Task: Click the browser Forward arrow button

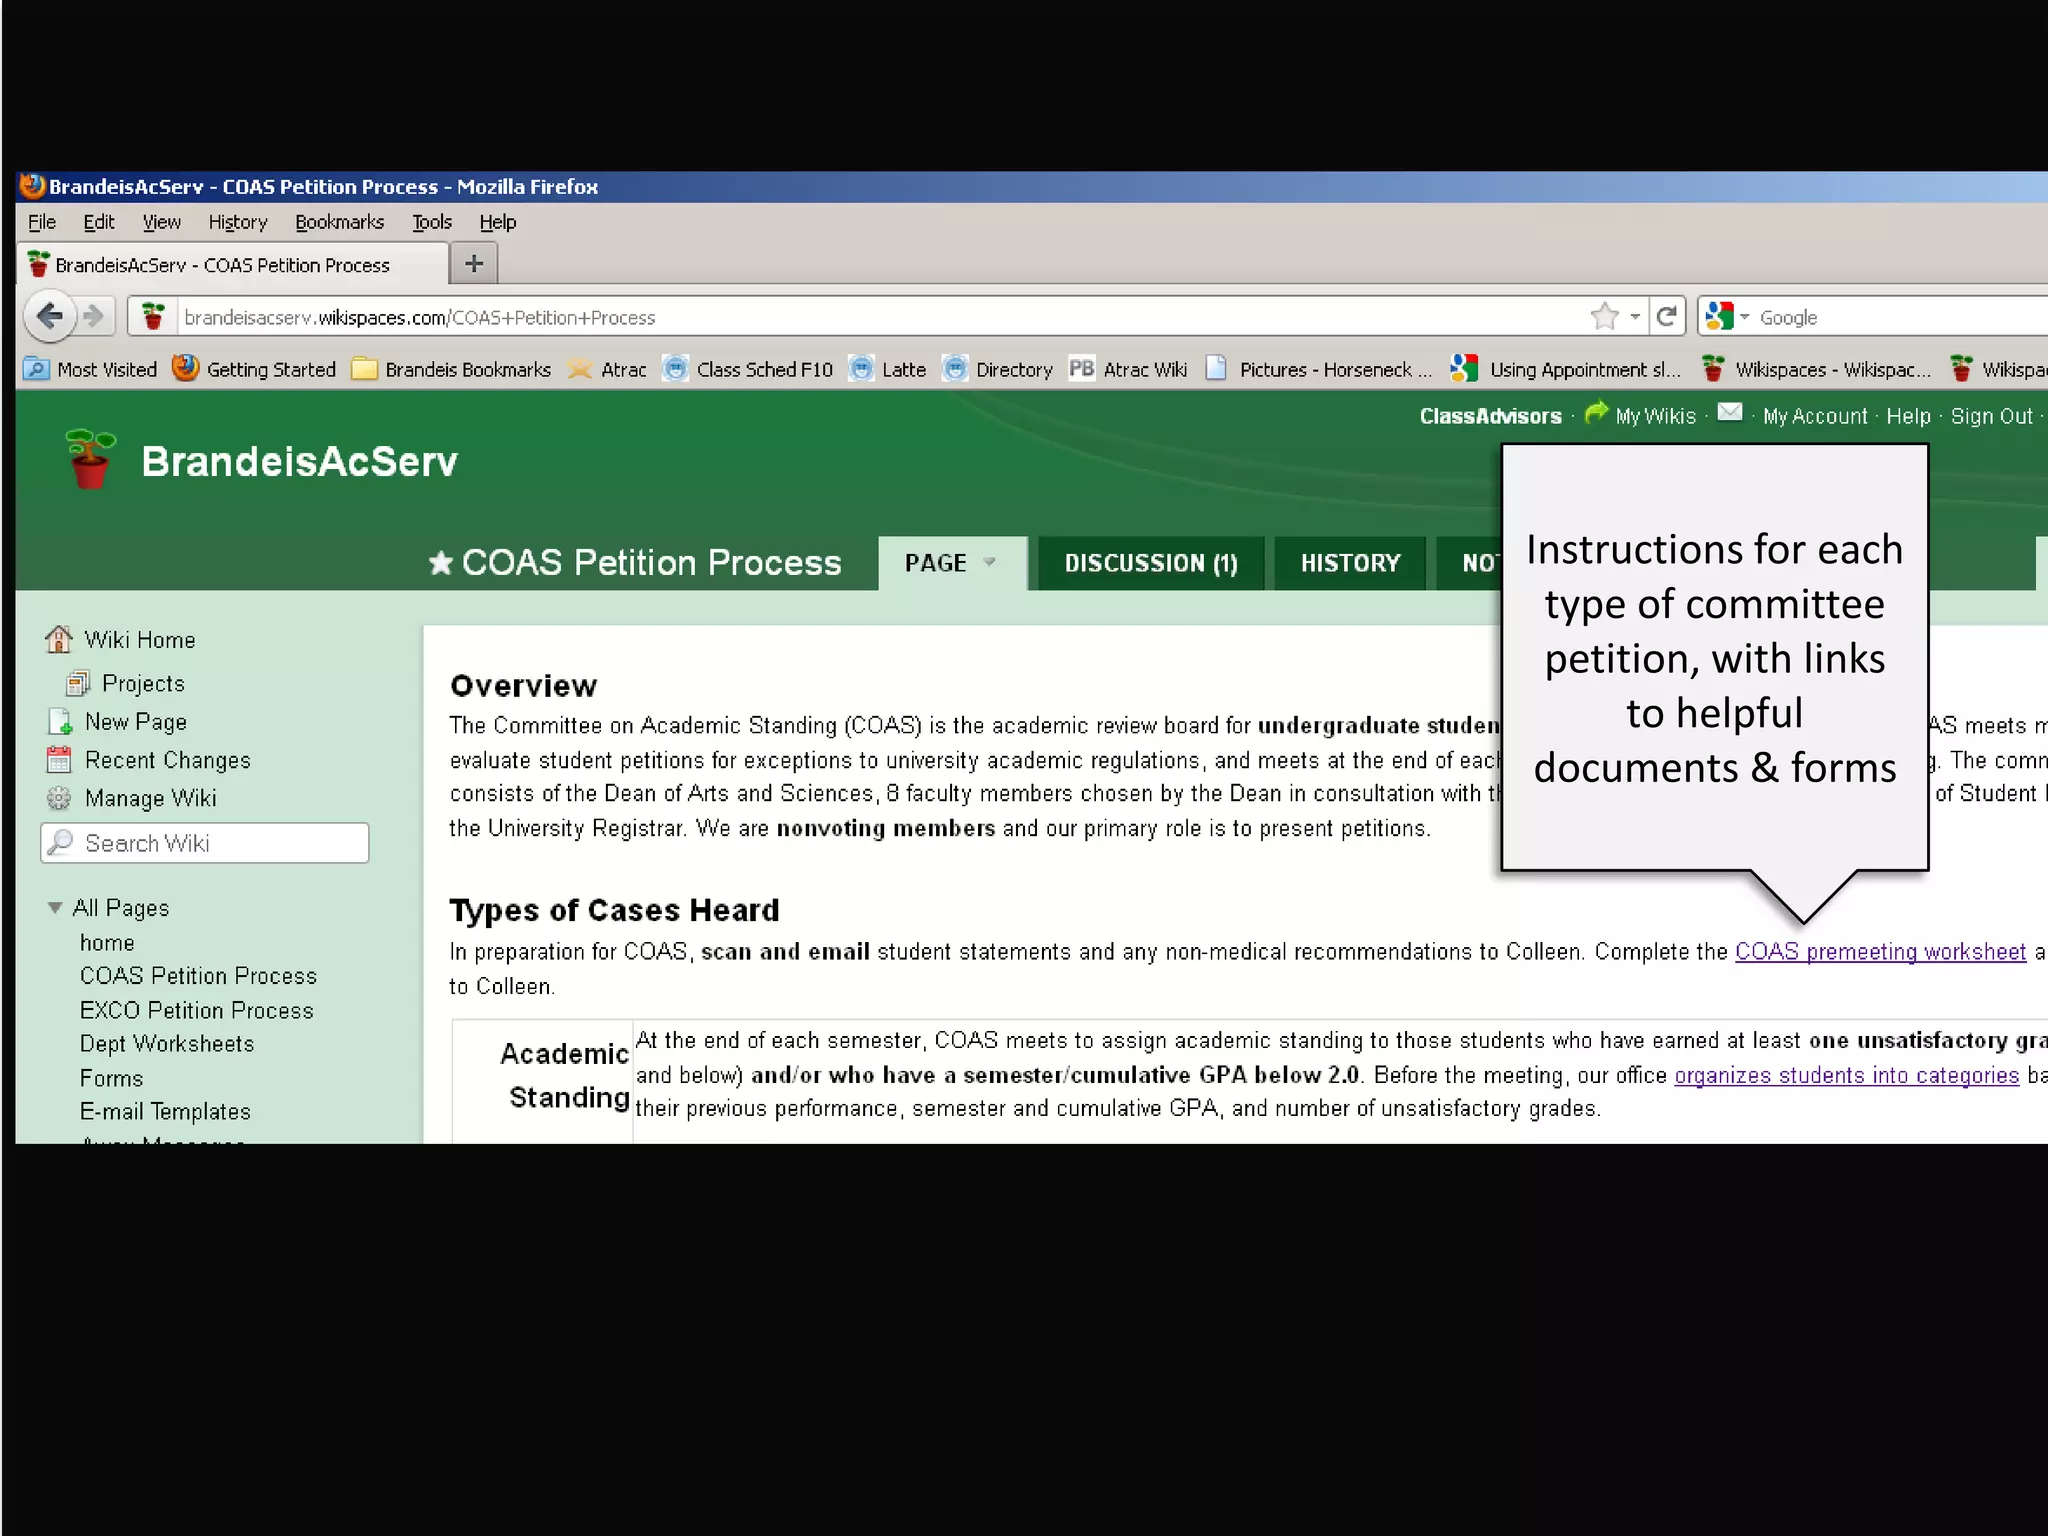Action: (93, 316)
